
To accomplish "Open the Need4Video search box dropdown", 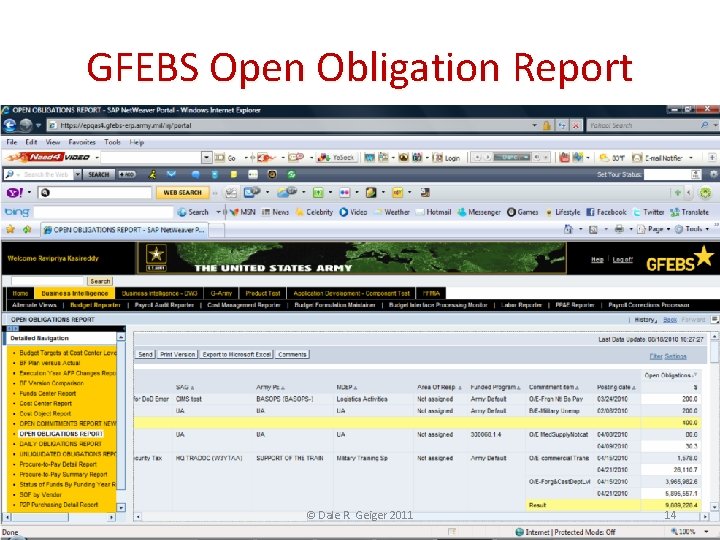I will tap(207, 158).
